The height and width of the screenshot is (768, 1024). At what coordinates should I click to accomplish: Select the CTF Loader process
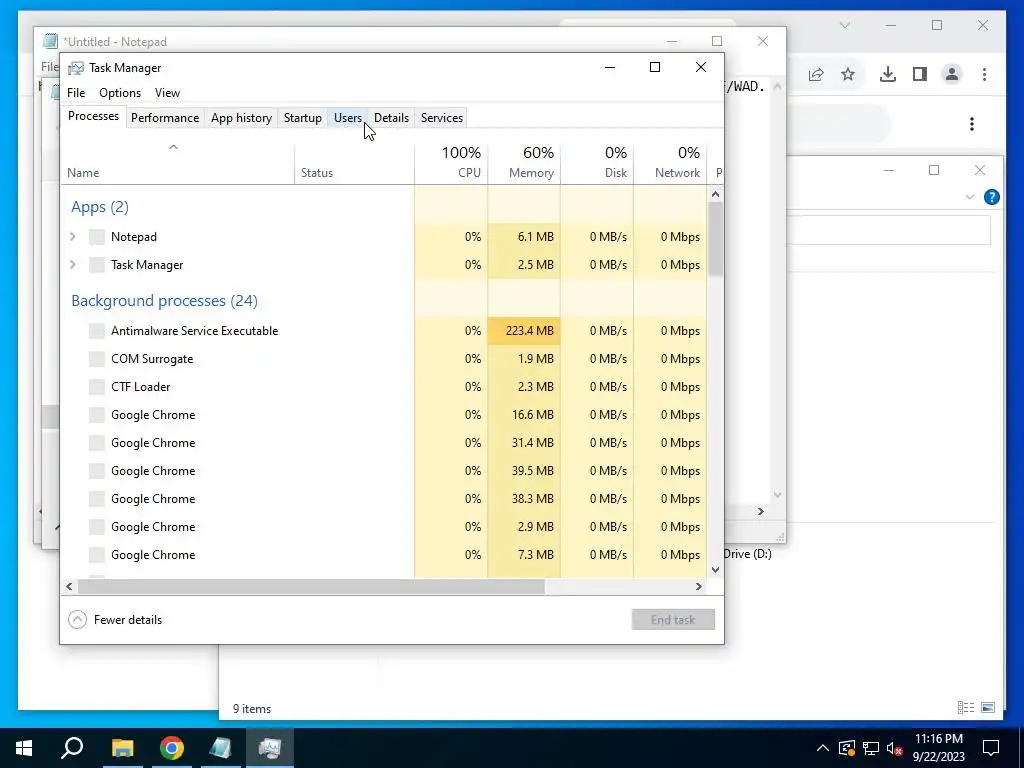[x=384, y=387]
